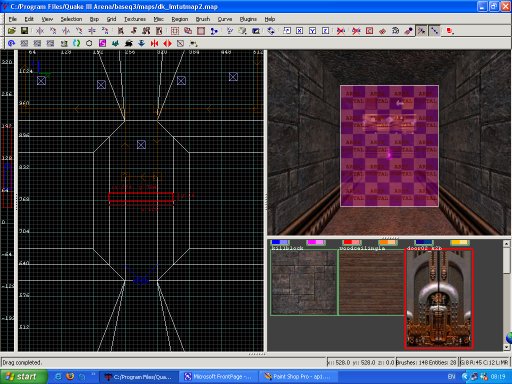Click the orange color swatch in texture window
Image resolution: width=512 pixels, height=384 pixels.
(388, 242)
